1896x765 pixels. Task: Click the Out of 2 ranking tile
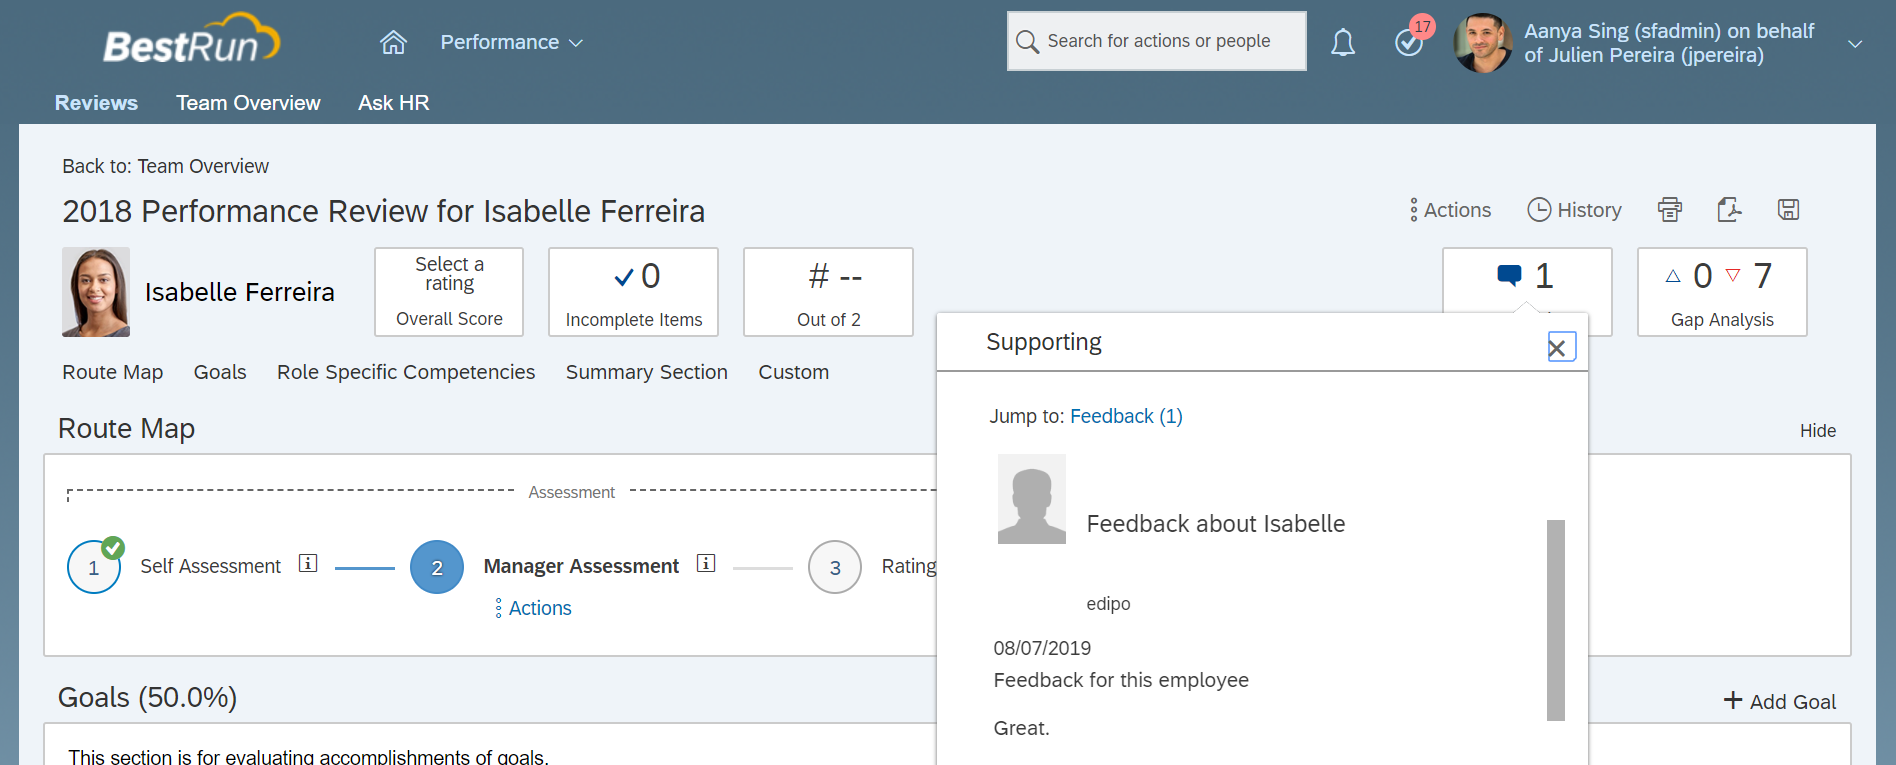click(x=828, y=292)
